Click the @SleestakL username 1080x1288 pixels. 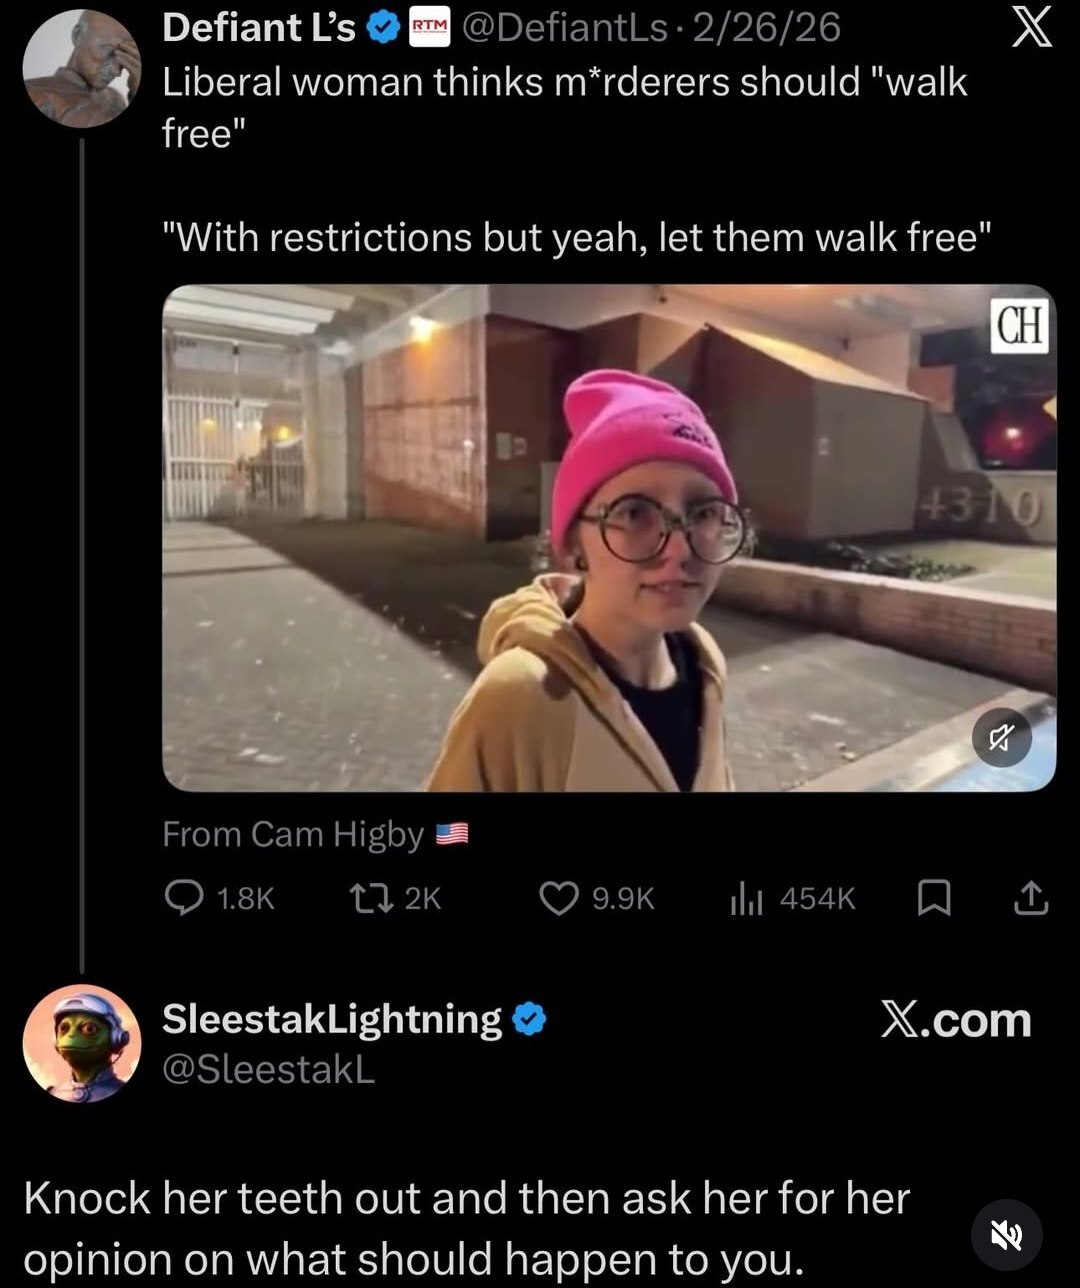point(268,1069)
